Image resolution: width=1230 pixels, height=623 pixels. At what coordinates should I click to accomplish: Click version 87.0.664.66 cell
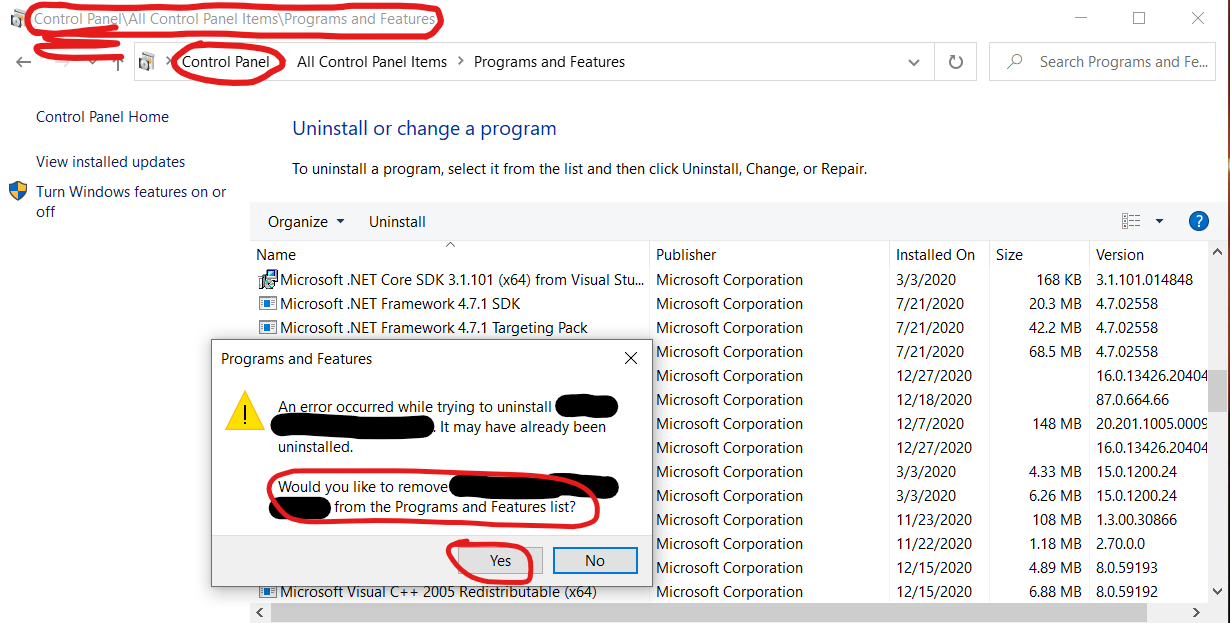tap(1132, 400)
